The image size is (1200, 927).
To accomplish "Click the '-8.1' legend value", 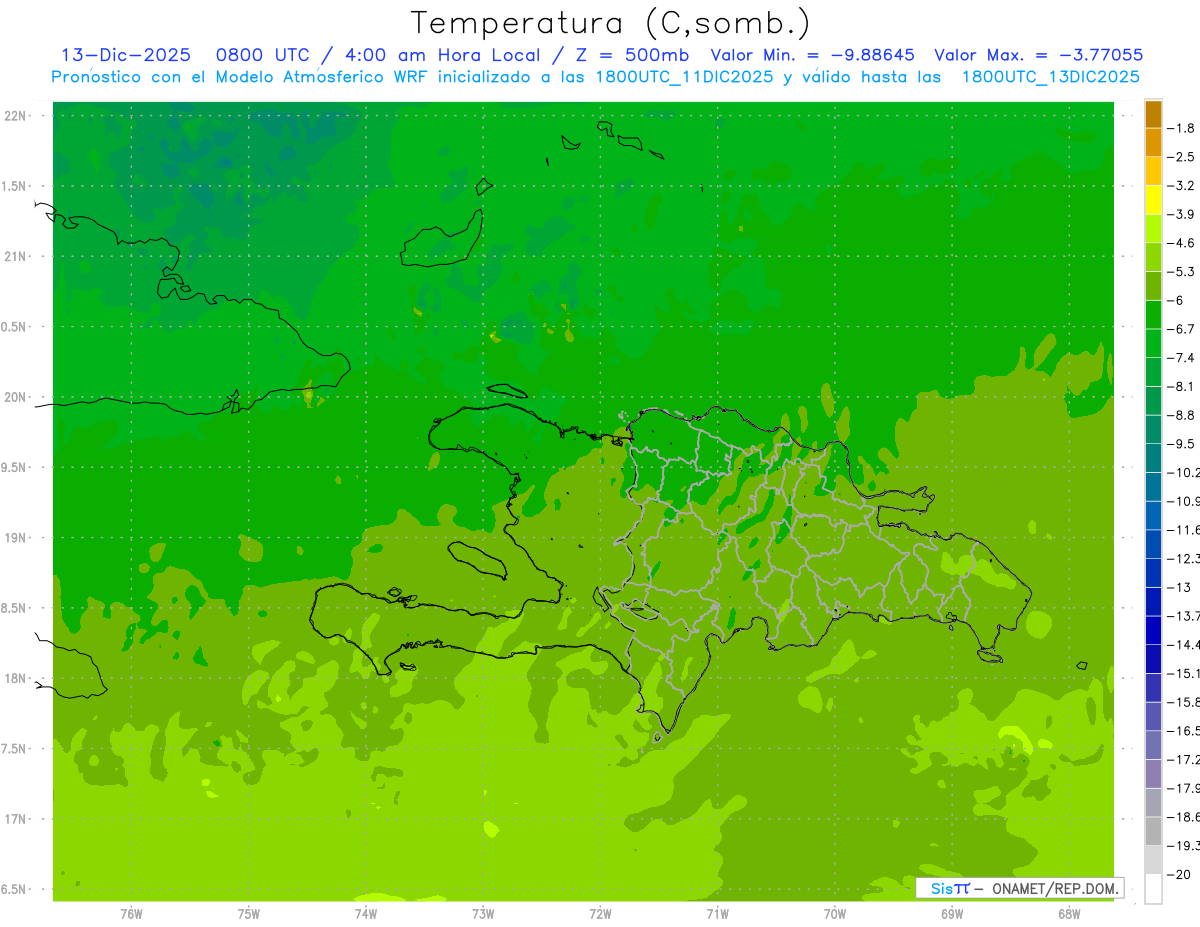I will point(1181,386).
